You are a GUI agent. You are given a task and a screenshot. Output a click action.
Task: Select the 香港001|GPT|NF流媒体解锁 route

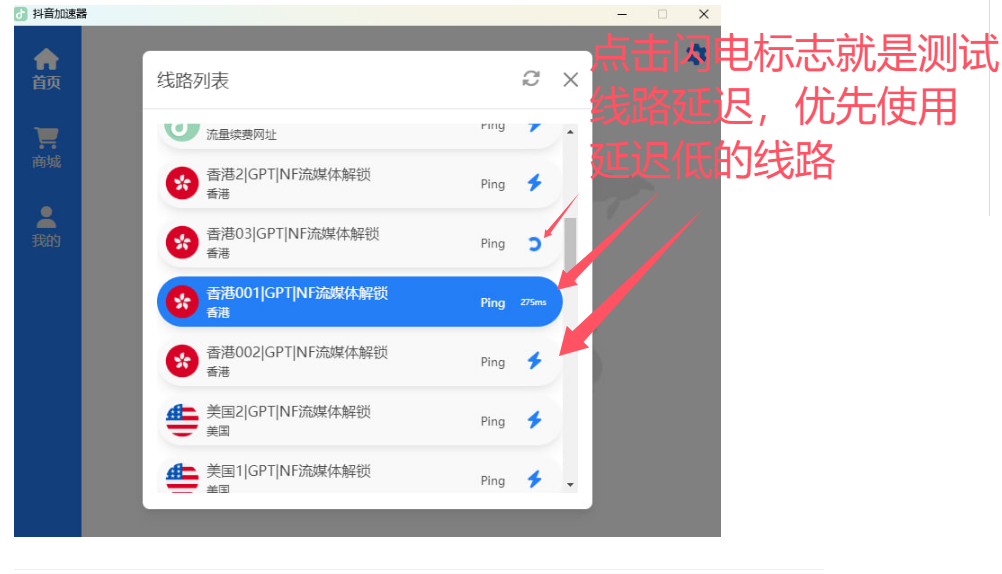coord(359,302)
